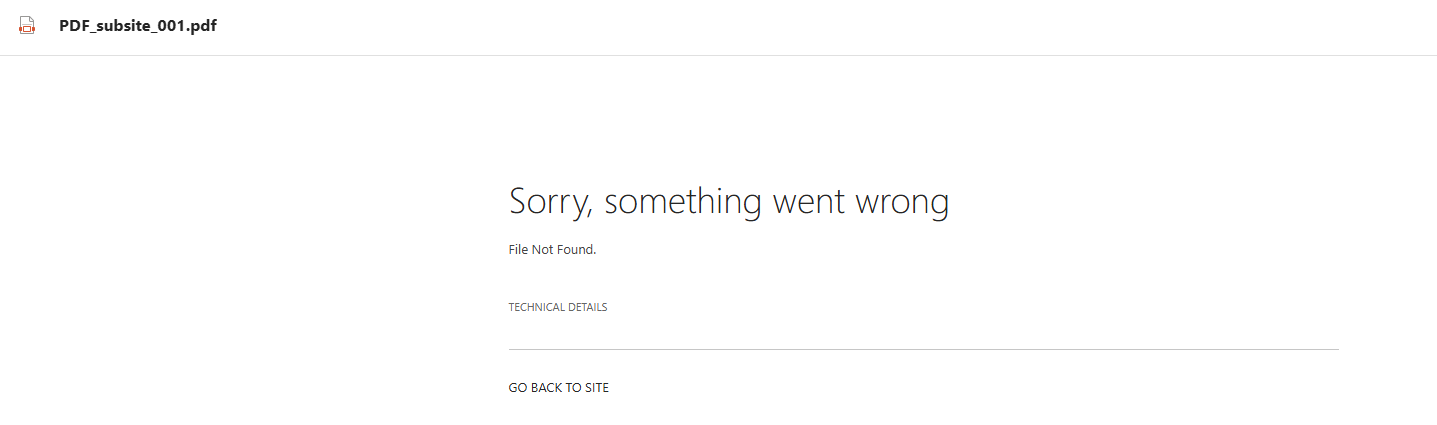
Task: Click the 'File Not Found.' message
Action: (552, 249)
